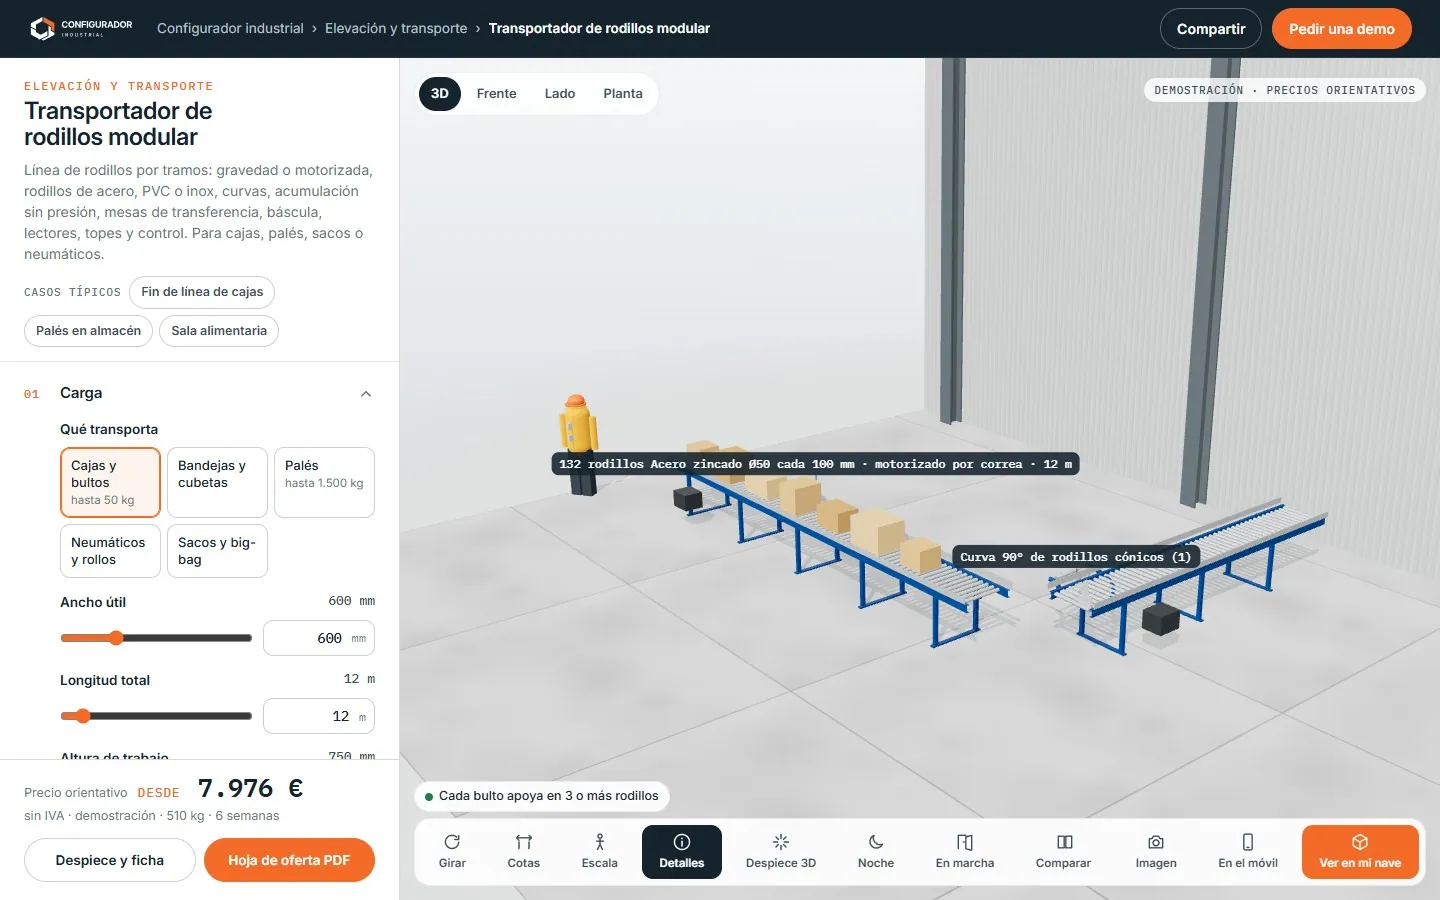Switch to the Planta view tab

point(623,94)
